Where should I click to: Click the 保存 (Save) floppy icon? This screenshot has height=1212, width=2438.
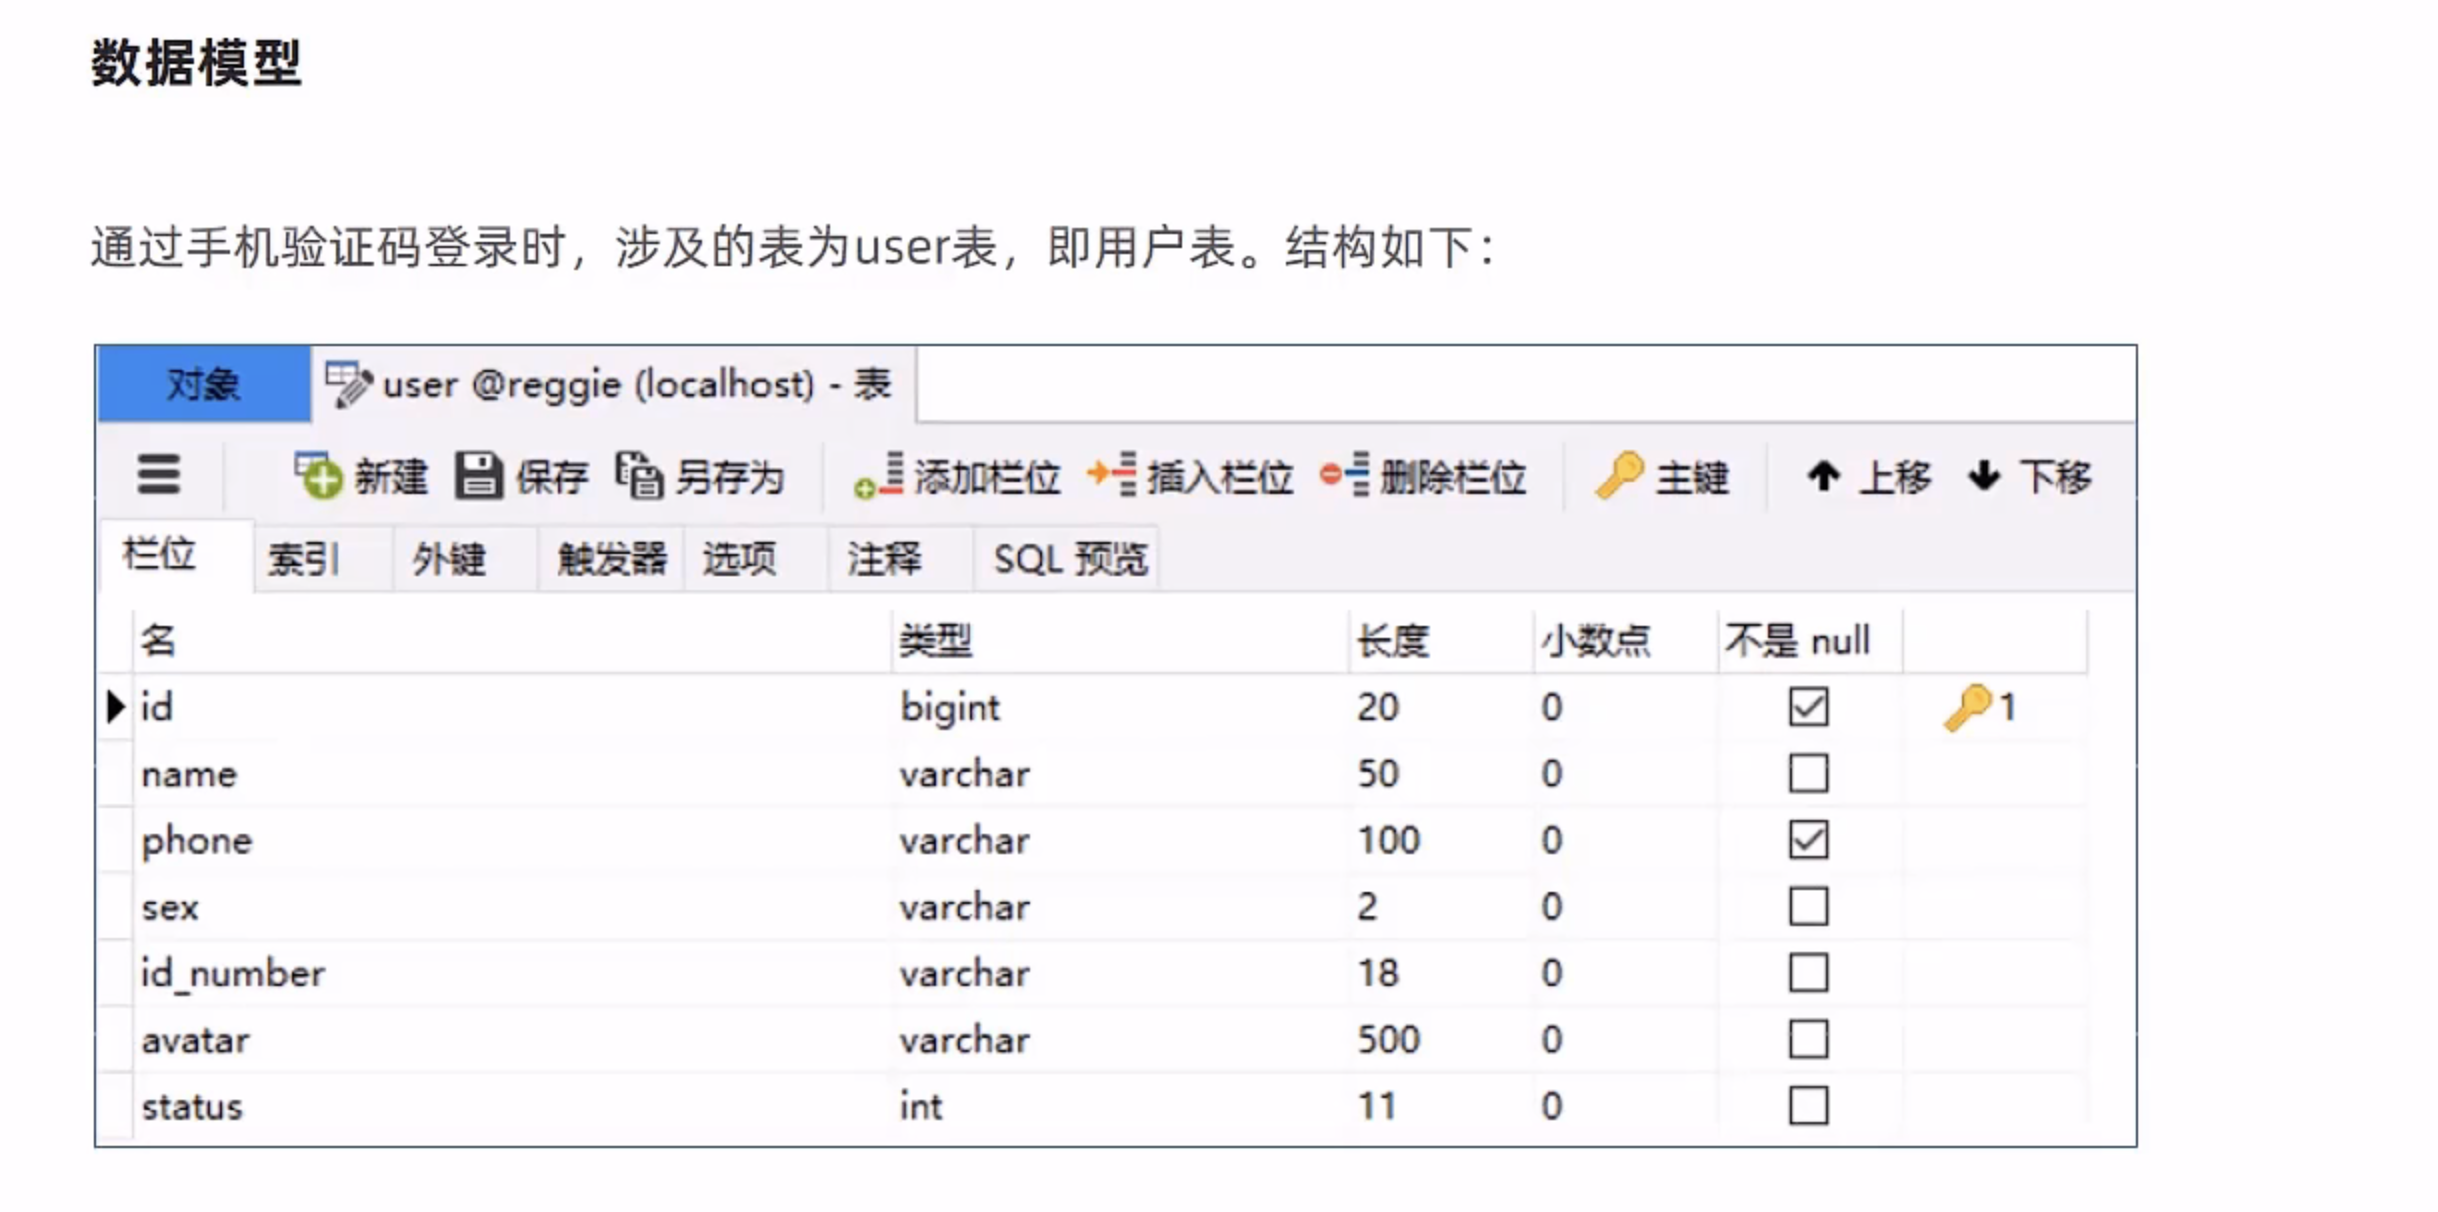coord(478,476)
